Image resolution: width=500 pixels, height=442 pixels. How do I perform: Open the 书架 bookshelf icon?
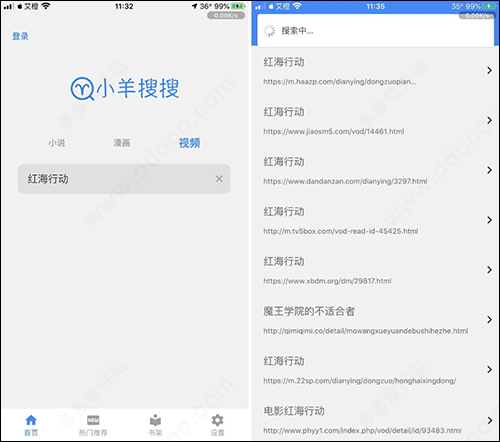click(x=155, y=420)
